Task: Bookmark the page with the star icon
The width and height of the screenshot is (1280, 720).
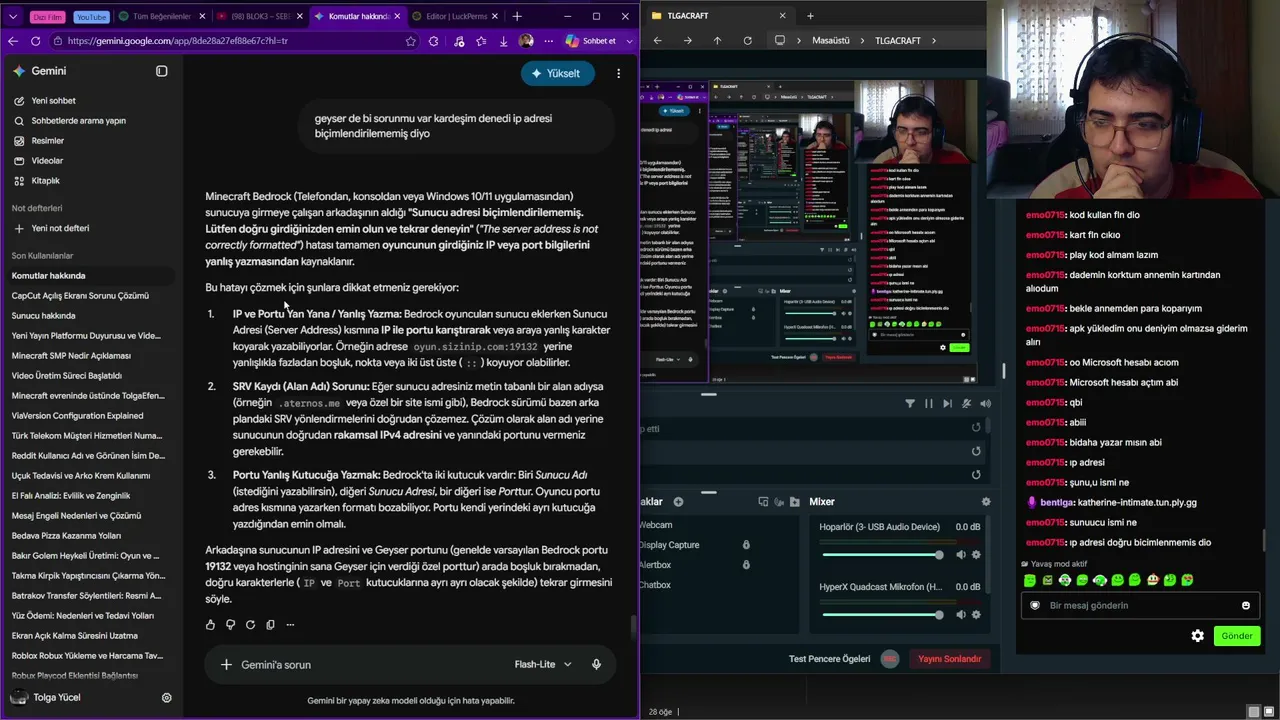Action: point(411,41)
